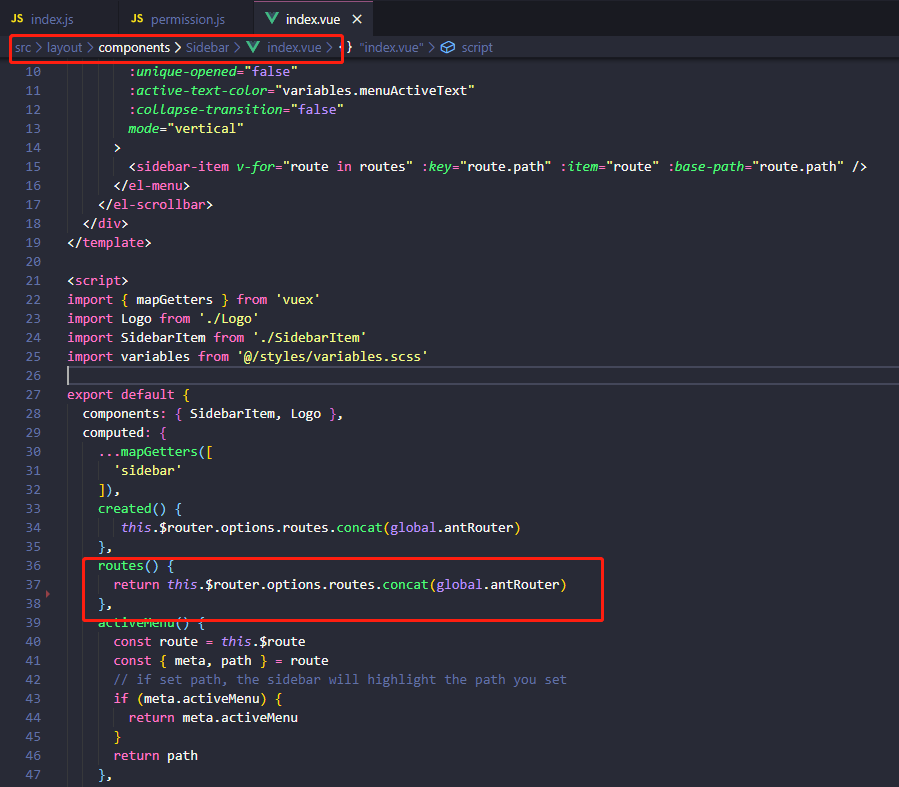Viewport: 899px width, 787px height.
Task: Click 'created()' method on line 33
Action: tap(132, 508)
